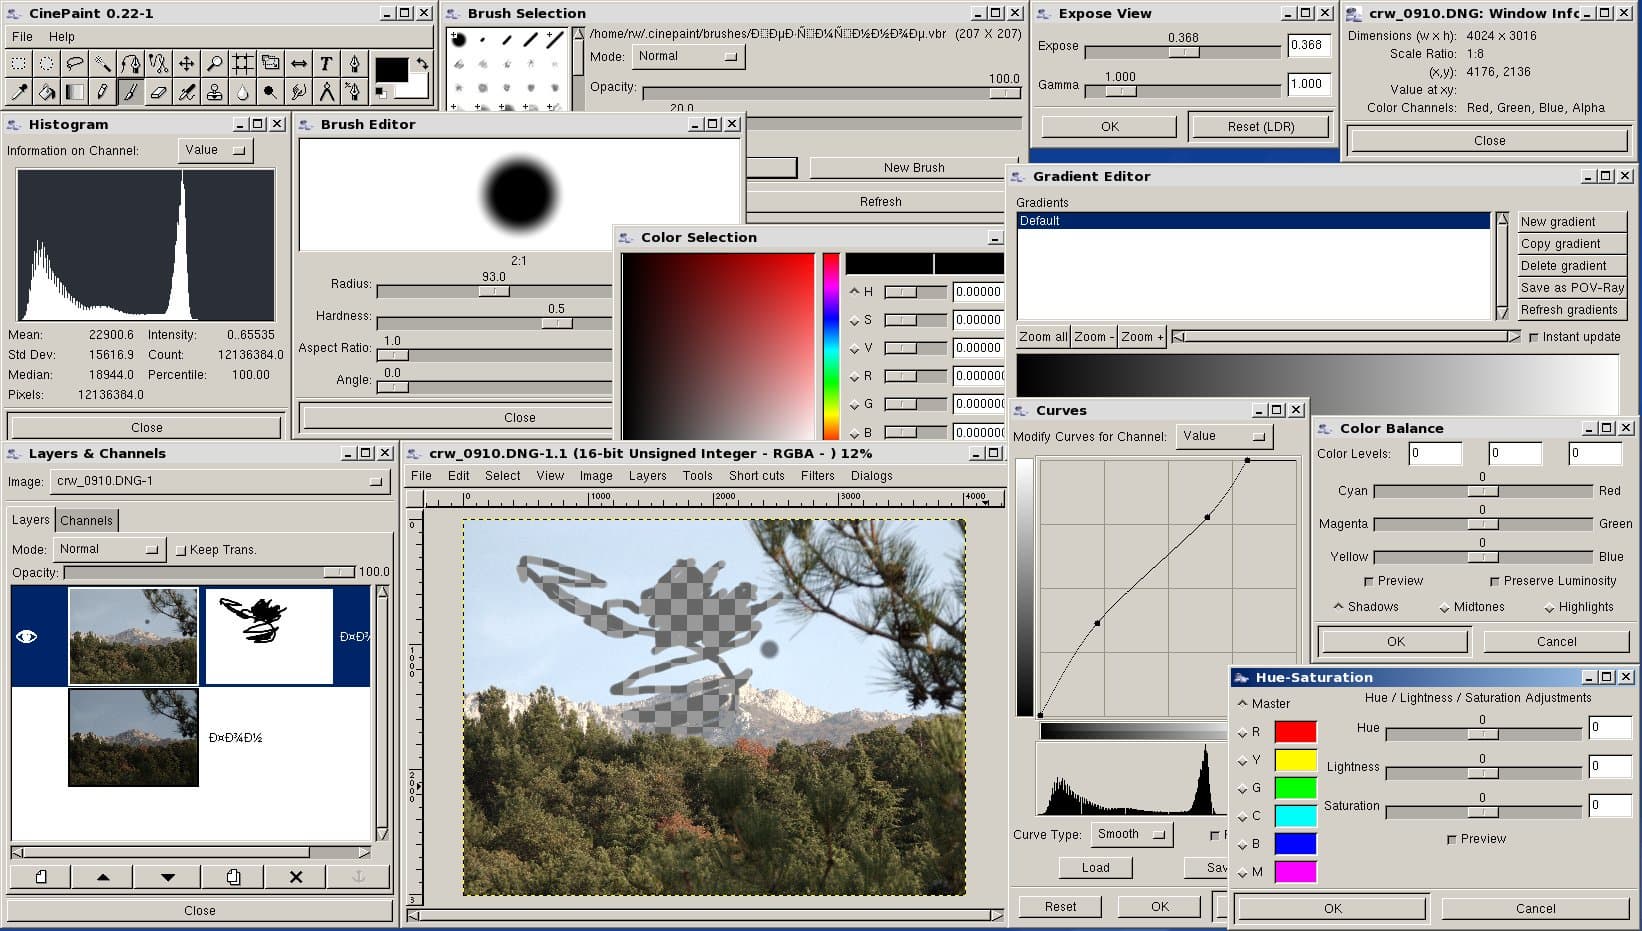Select the Flip tool

[299, 63]
